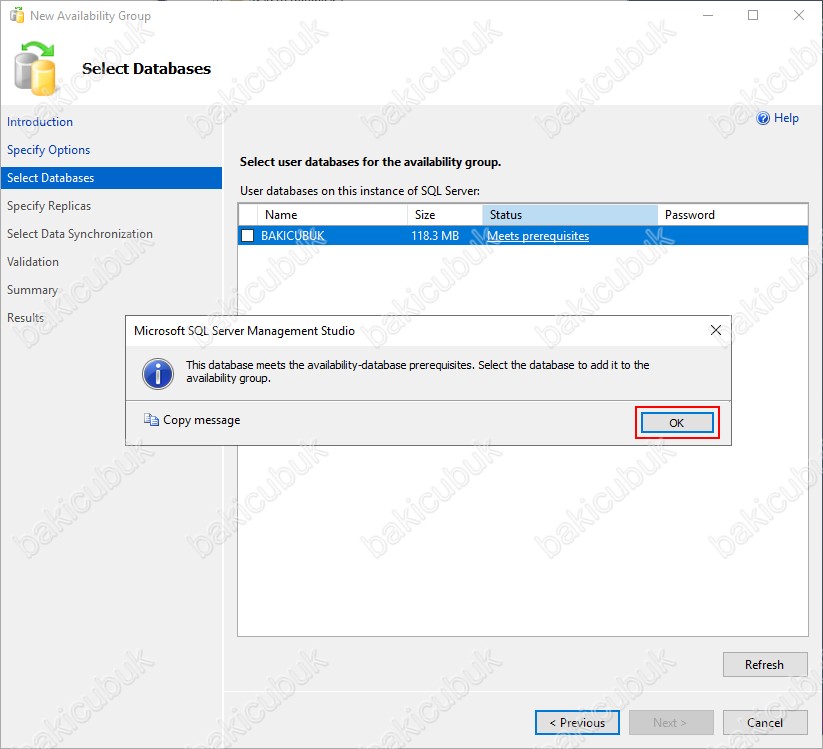Click the Password column header

click(733, 215)
